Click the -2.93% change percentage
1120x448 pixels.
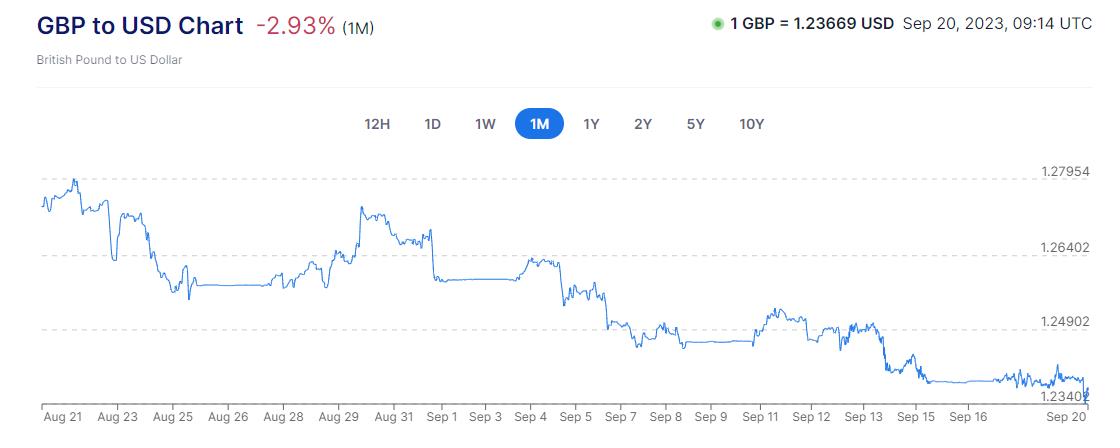(x=295, y=26)
